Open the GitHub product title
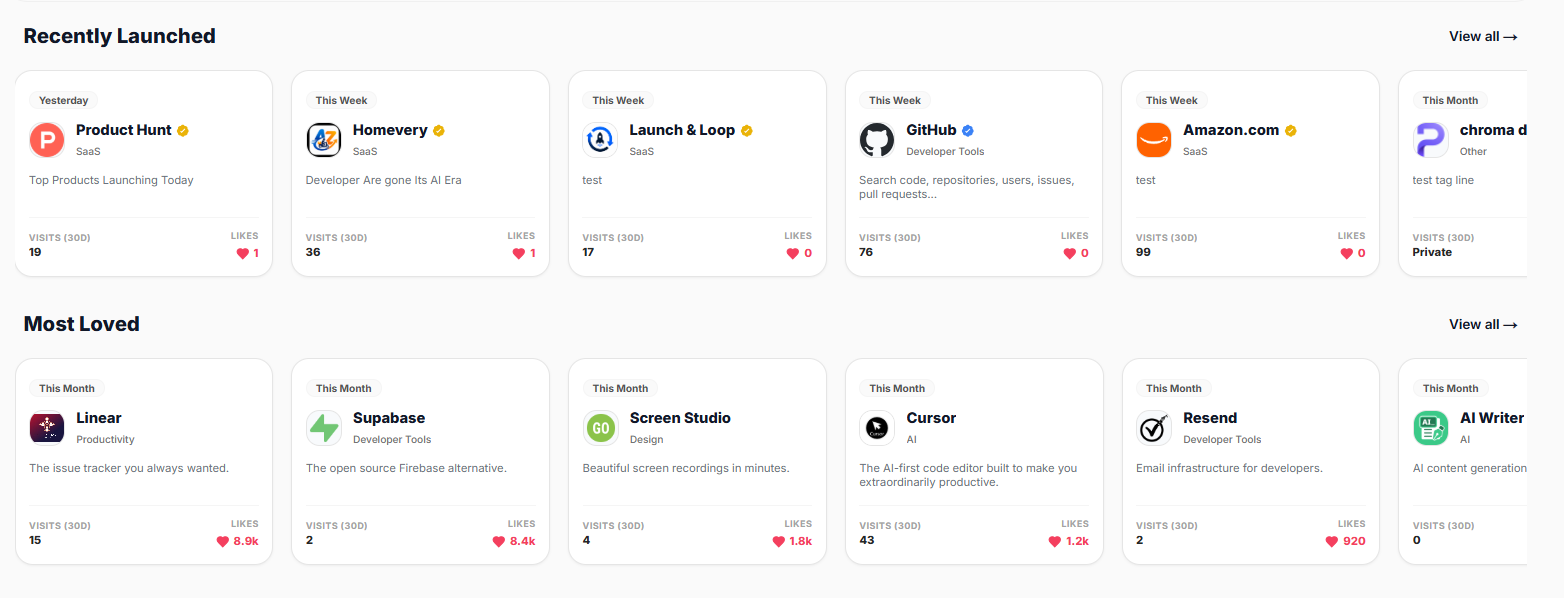Screen dimensions: 1564x598 [x=931, y=130]
